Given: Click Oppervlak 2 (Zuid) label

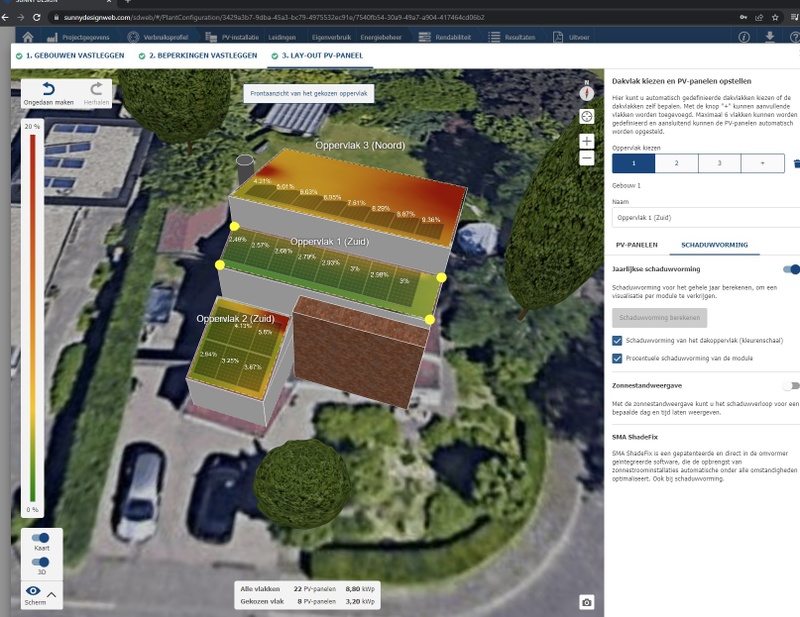Looking at the screenshot, I should pyautogui.click(x=235, y=318).
